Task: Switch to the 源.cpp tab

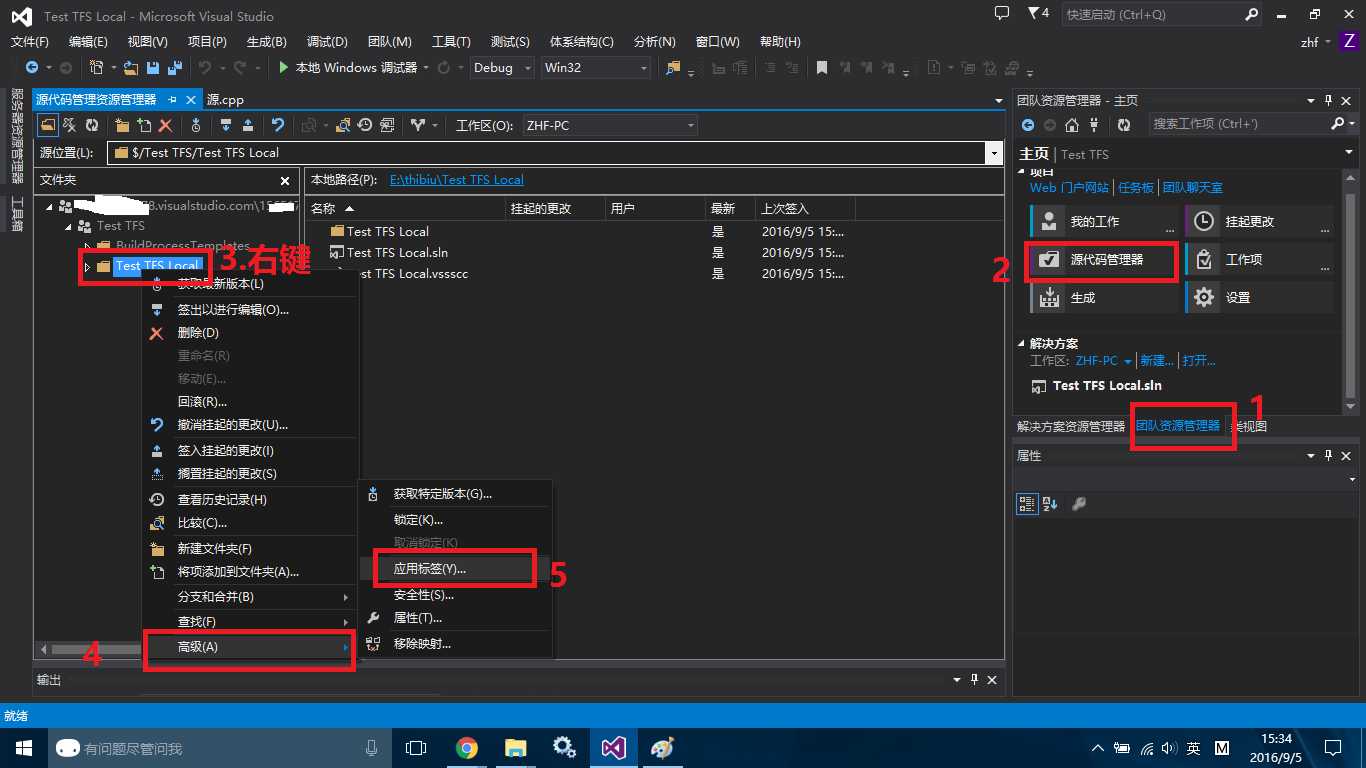Action: 225,100
